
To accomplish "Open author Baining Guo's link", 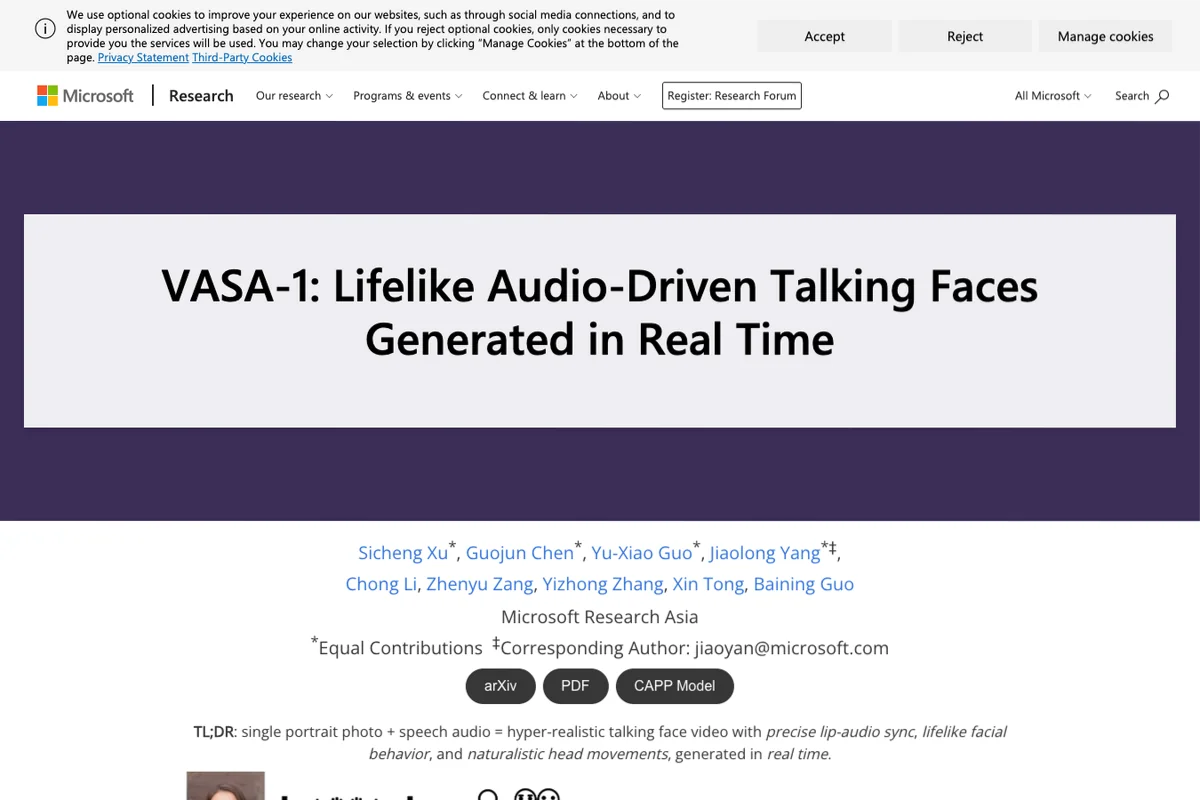I will click(x=803, y=584).
